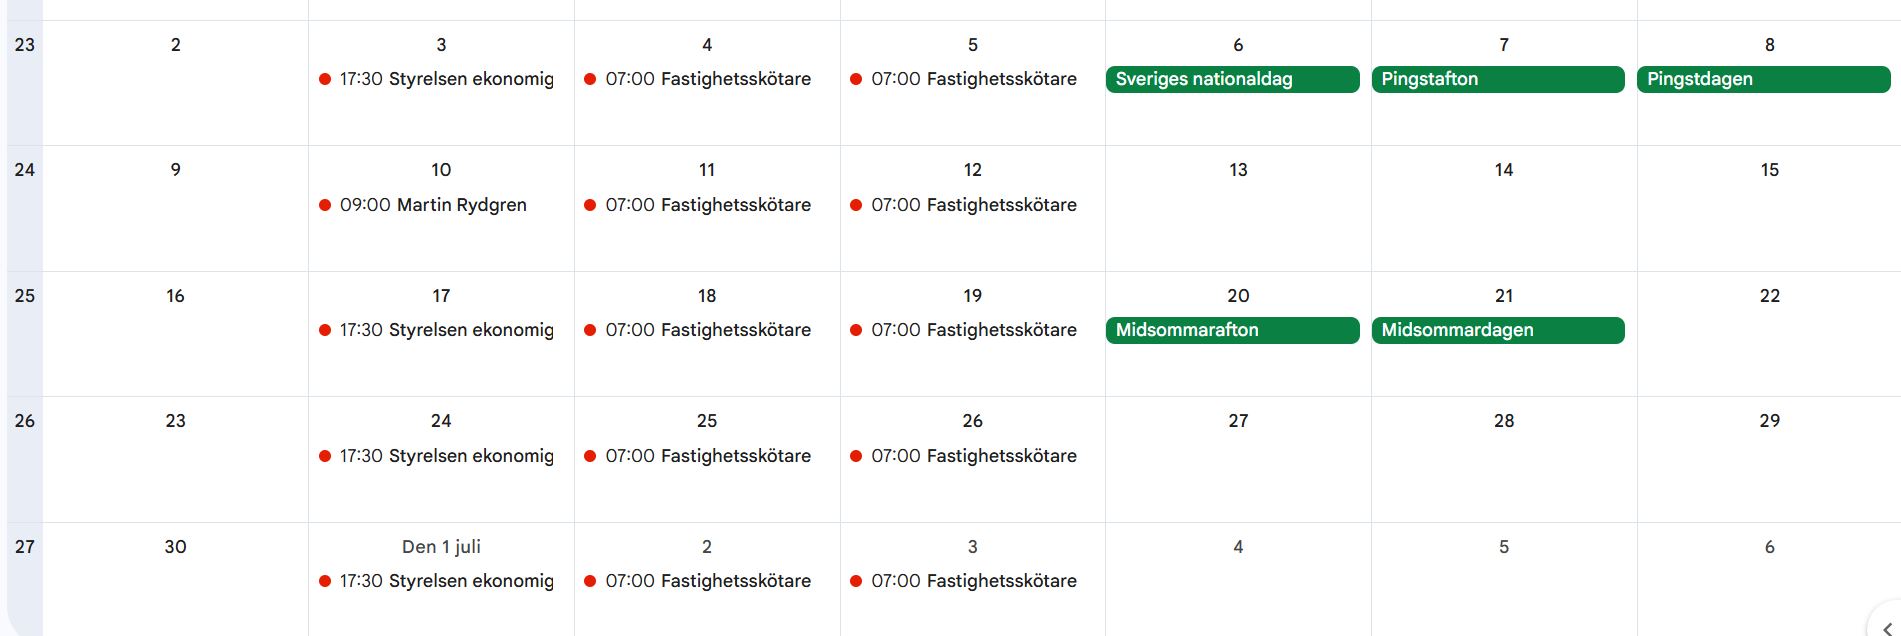Open the Pingstdagen holiday event

pyautogui.click(x=1764, y=79)
